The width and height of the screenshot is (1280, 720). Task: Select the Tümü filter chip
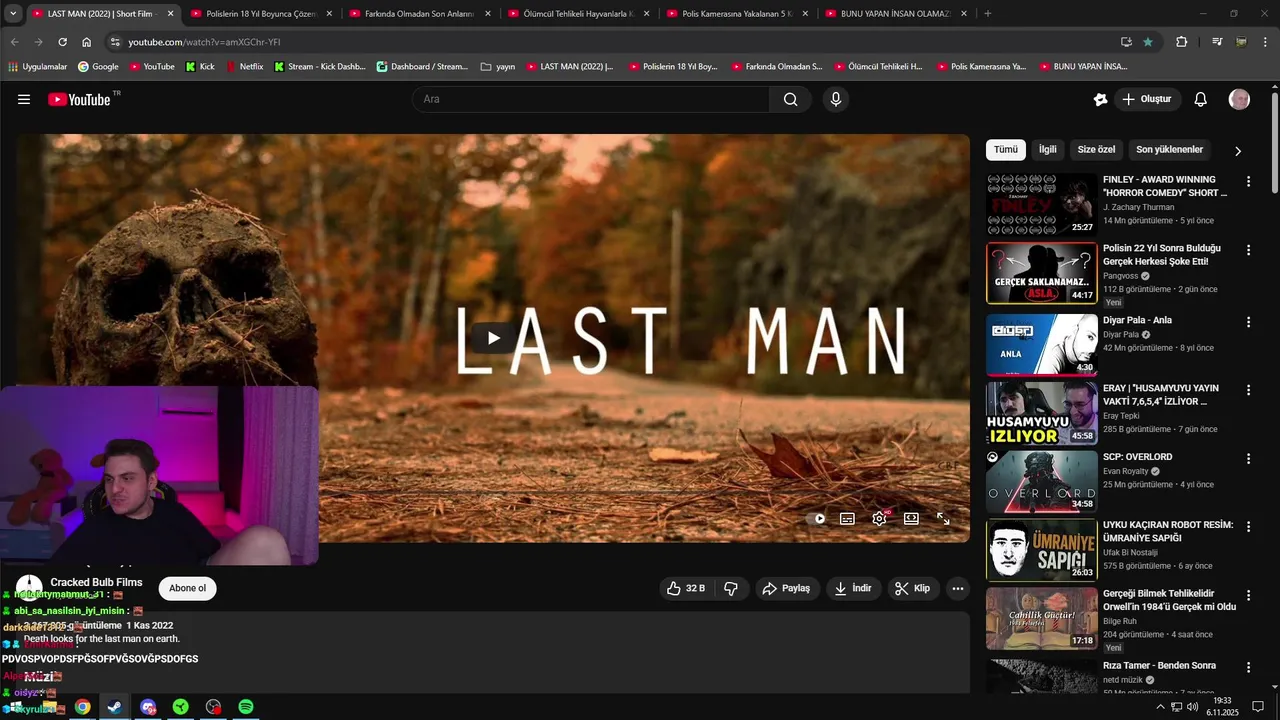(x=1005, y=149)
